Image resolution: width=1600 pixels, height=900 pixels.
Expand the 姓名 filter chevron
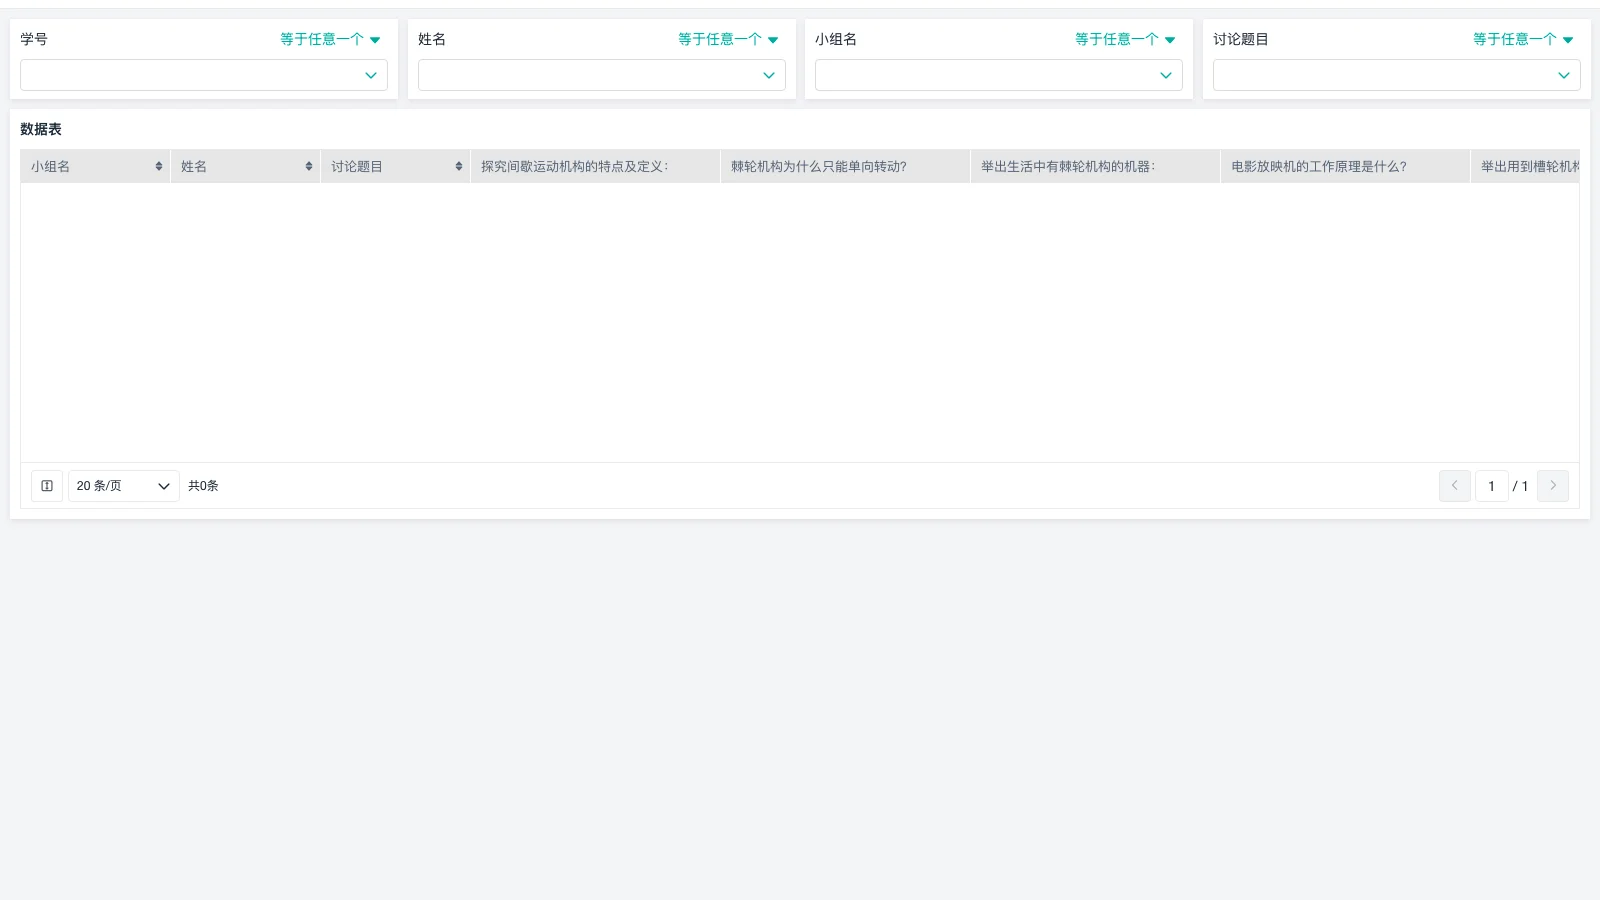[x=768, y=75]
